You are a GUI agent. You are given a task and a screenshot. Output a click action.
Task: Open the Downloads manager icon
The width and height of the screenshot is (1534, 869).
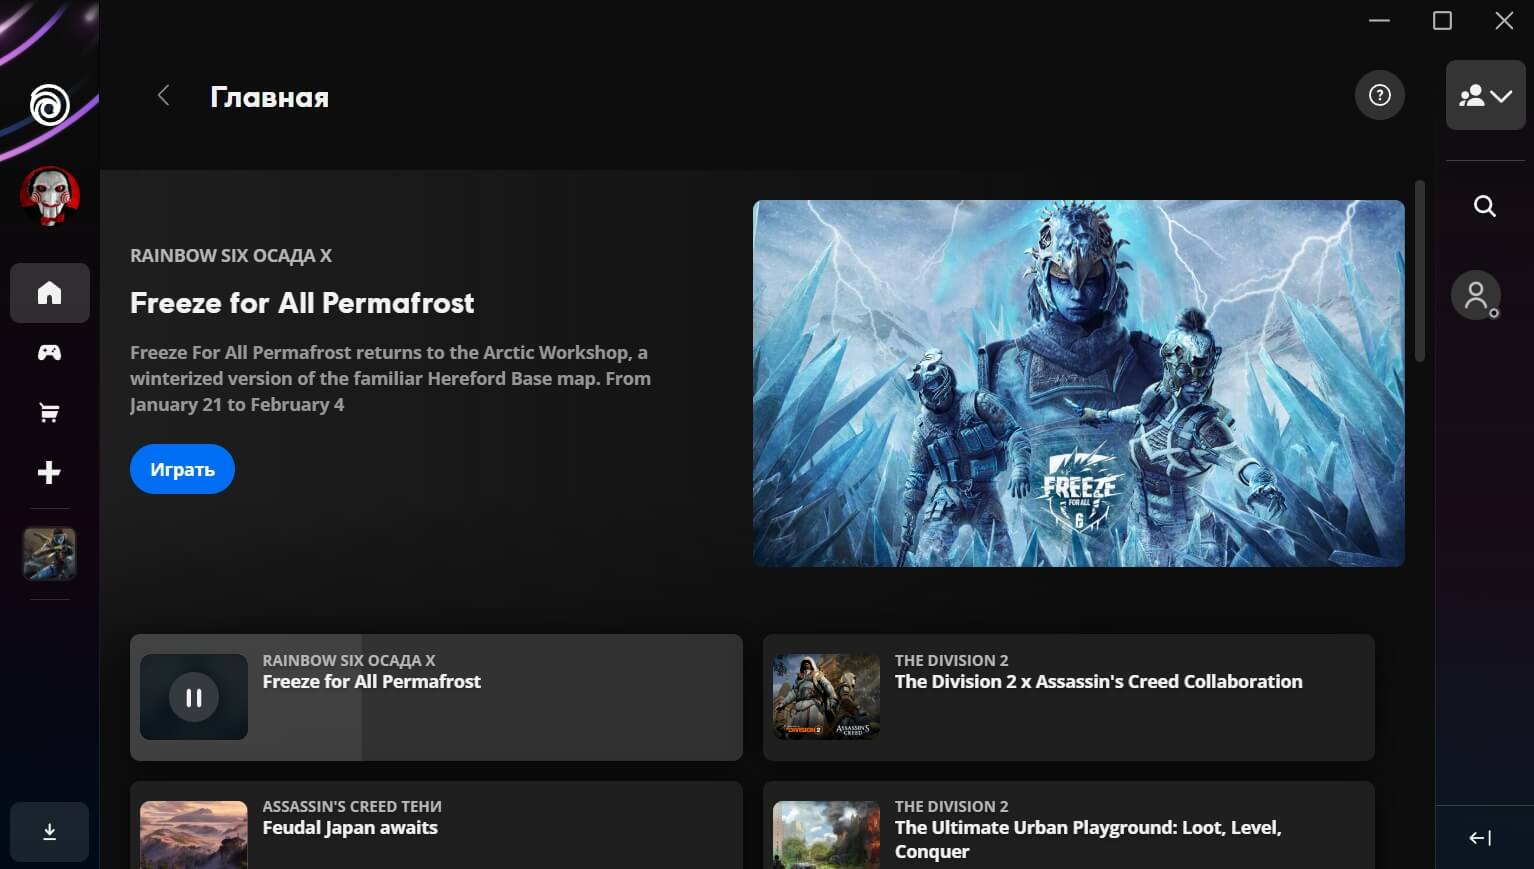49,831
